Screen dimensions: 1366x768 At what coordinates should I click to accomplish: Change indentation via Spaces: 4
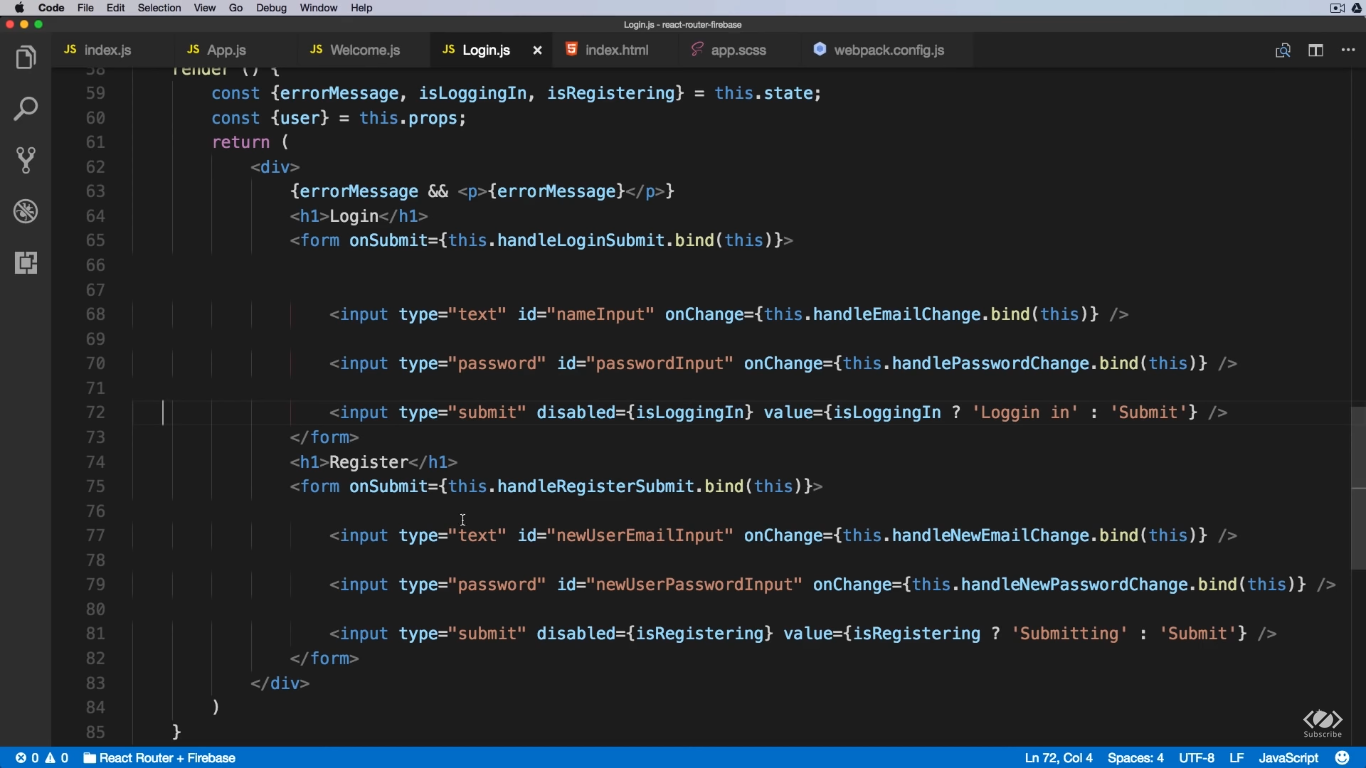(x=1135, y=758)
